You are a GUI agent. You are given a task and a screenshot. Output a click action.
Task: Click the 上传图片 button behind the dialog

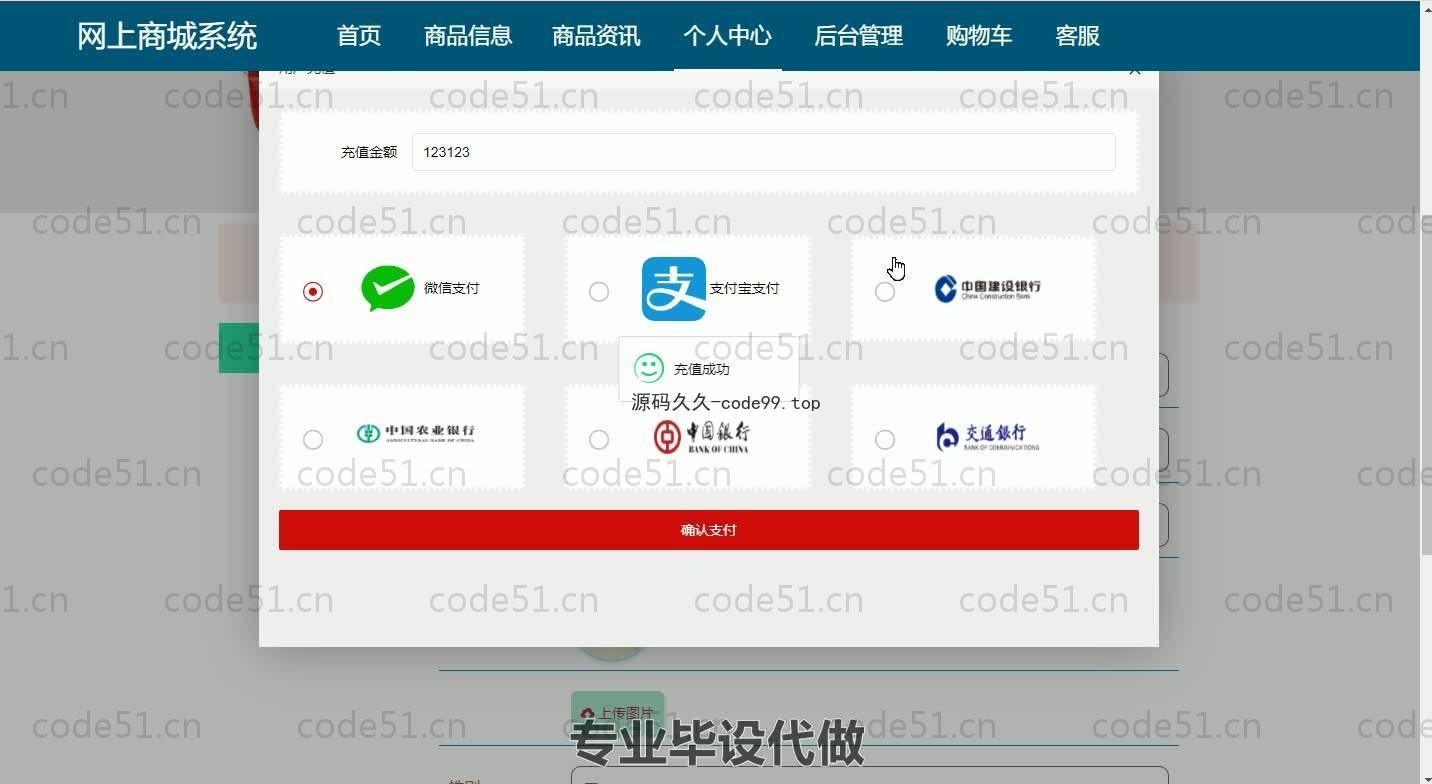point(617,713)
